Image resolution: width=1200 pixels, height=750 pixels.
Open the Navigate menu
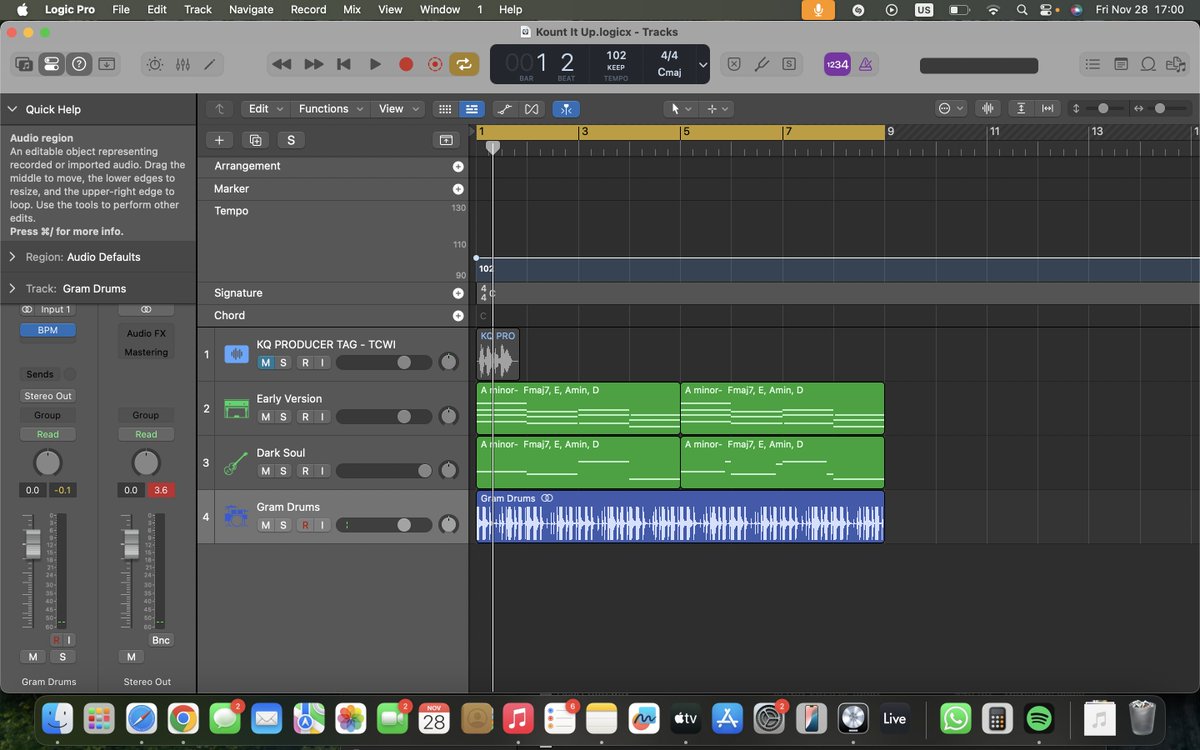[x=251, y=9]
